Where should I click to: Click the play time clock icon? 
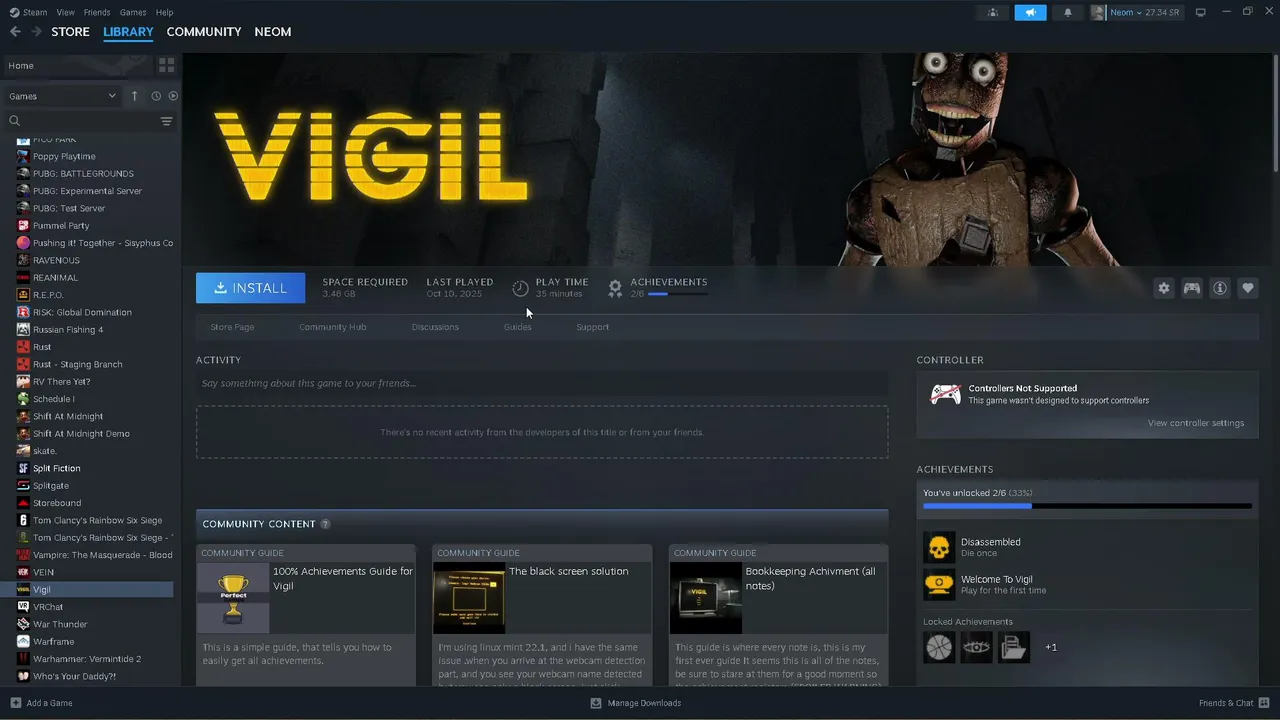[x=520, y=288]
